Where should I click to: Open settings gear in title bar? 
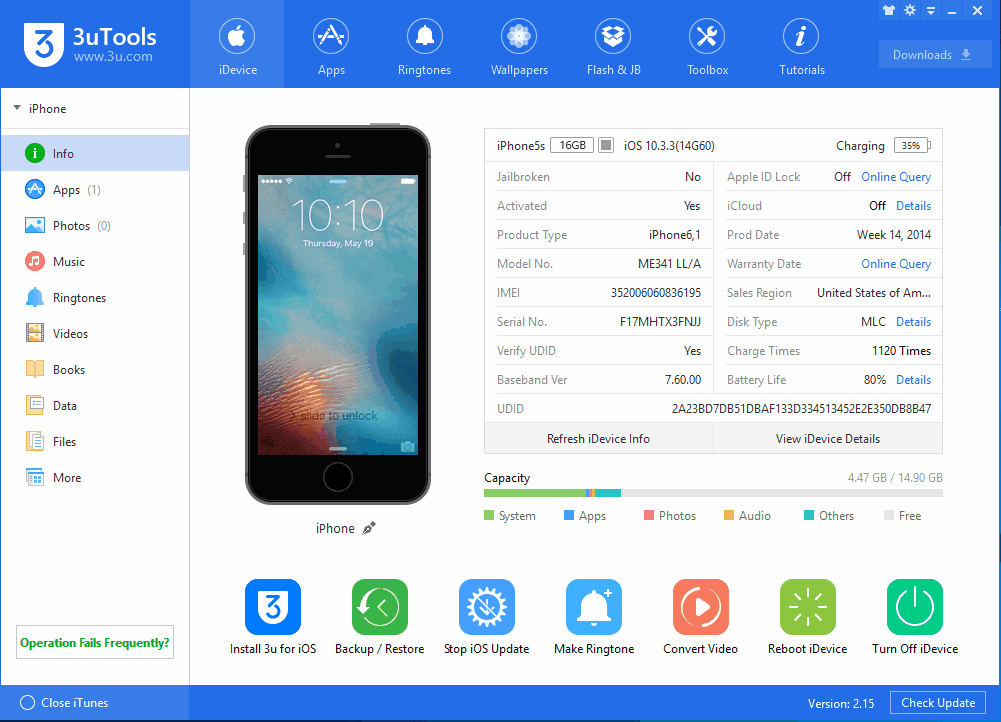click(910, 10)
